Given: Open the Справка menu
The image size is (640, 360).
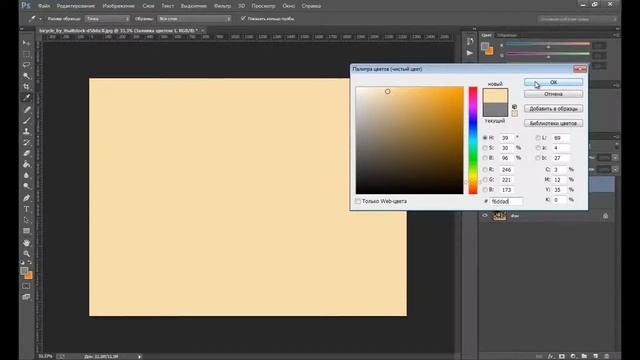Looking at the screenshot, I should click(x=311, y=6).
